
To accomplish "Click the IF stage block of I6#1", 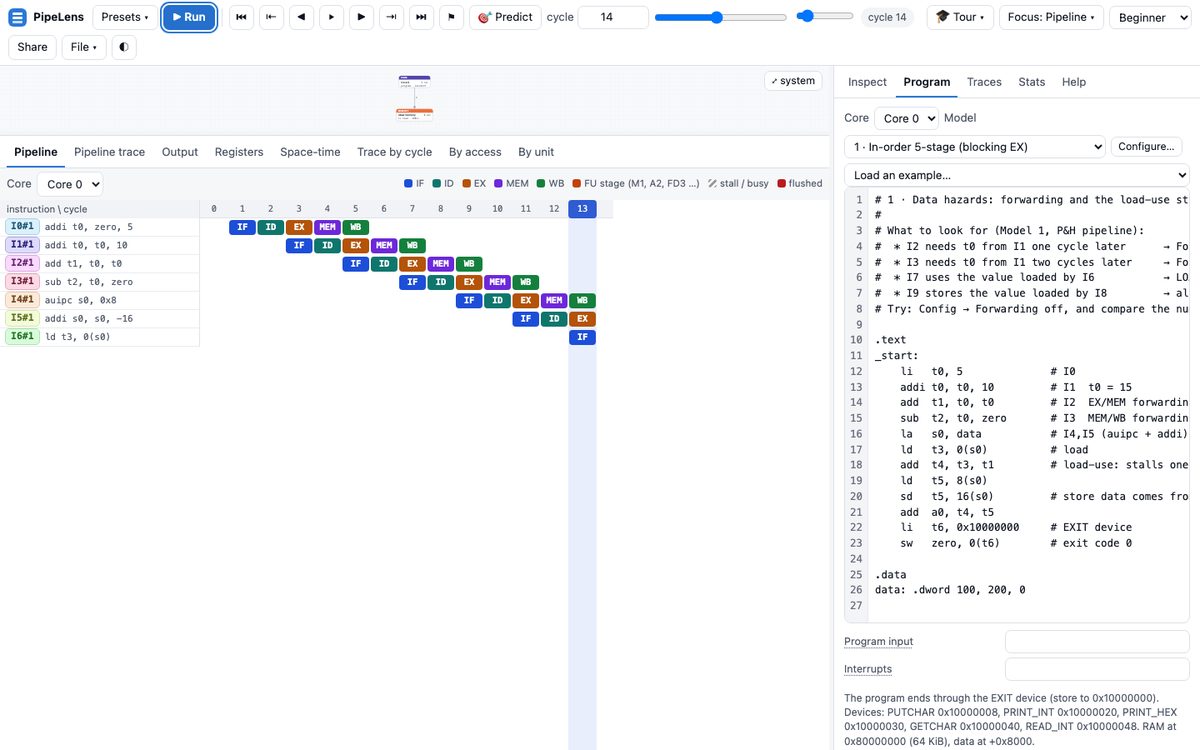I will click(582, 337).
